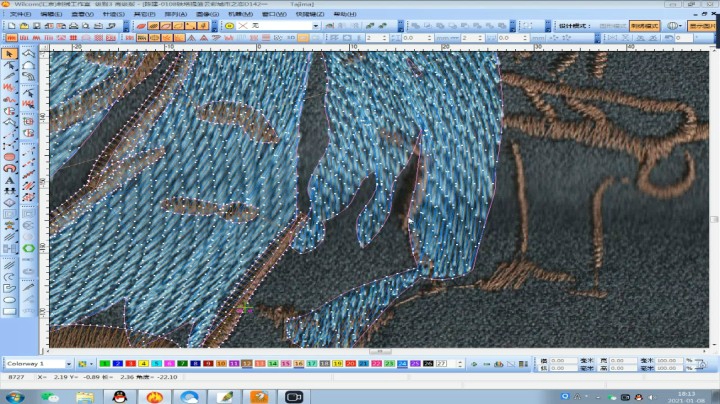720x404 pixels.
Task: Toggle the first highlighted orange view button in top toolbar
Action: pos(153,26)
